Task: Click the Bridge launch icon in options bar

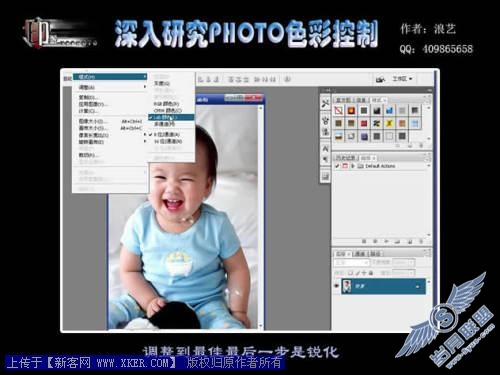Action: coord(379,79)
